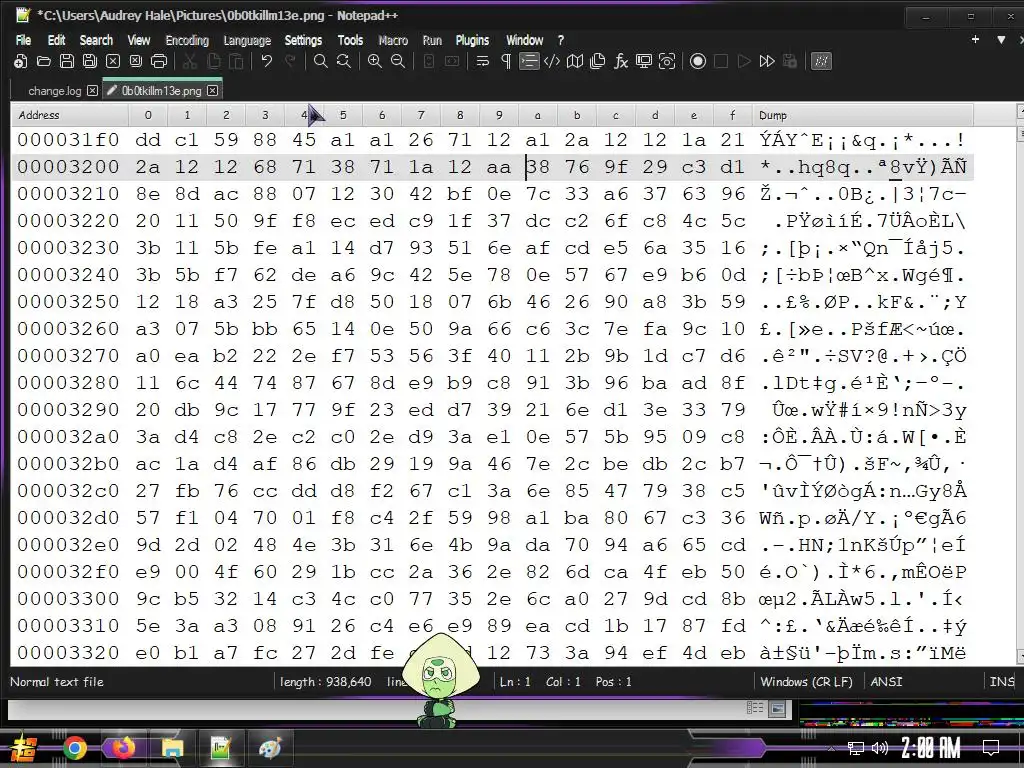The height and width of the screenshot is (768, 1024).
Task: Open the Window menu
Action: 524,40
